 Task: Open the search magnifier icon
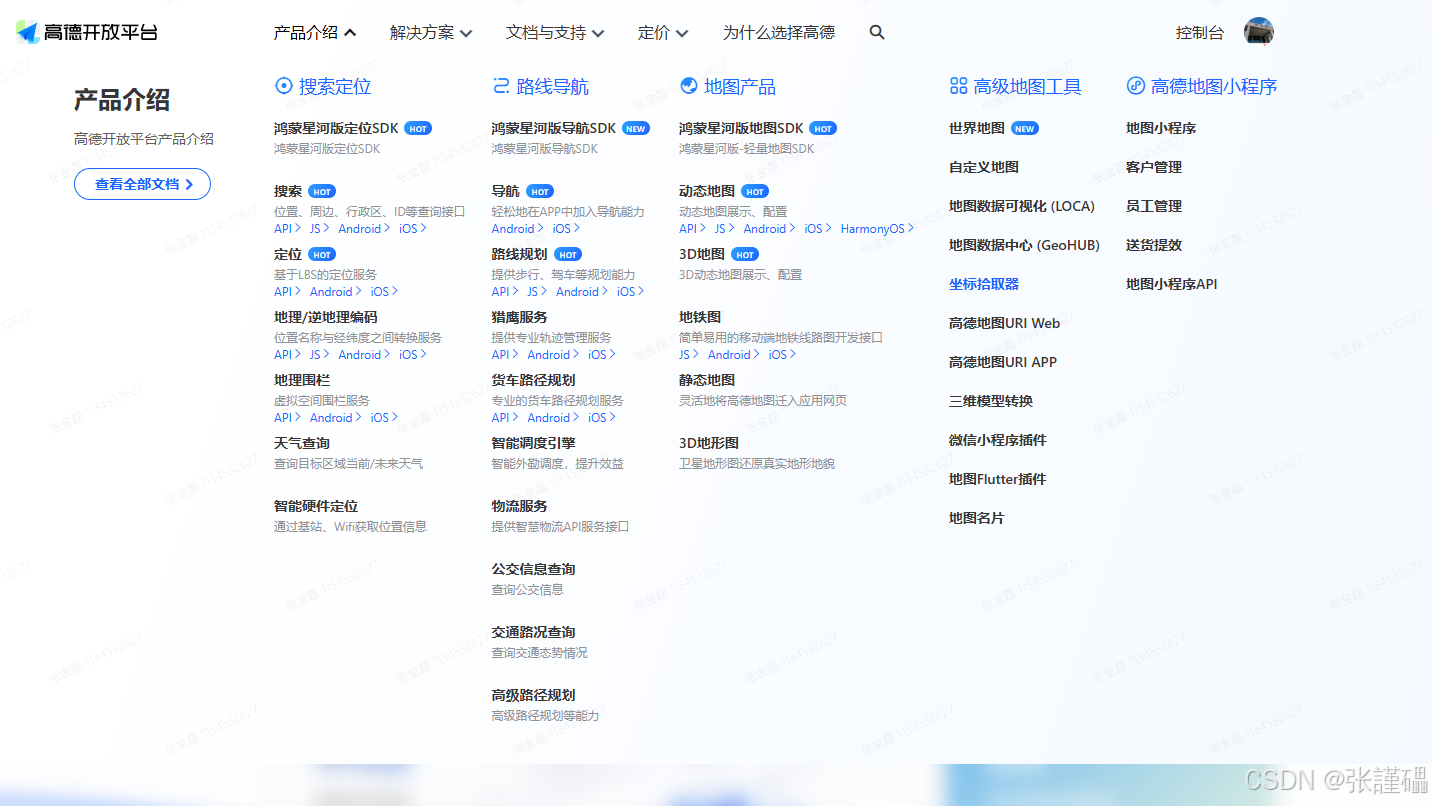coord(877,32)
